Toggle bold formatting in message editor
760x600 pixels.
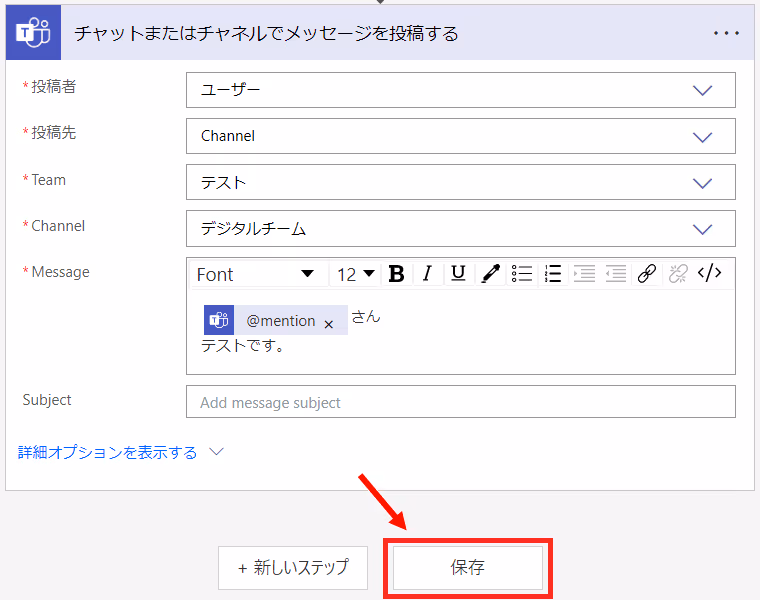click(396, 274)
